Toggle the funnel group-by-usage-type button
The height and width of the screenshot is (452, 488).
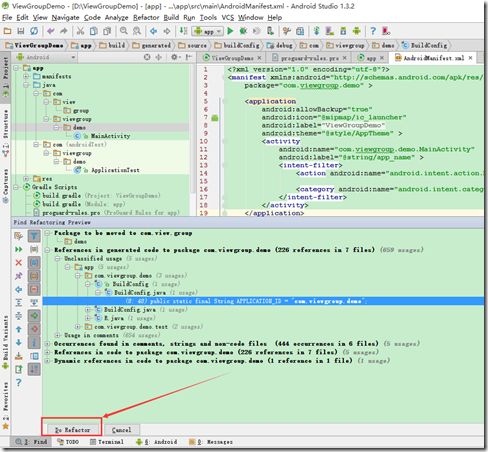[x=34, y=236]
